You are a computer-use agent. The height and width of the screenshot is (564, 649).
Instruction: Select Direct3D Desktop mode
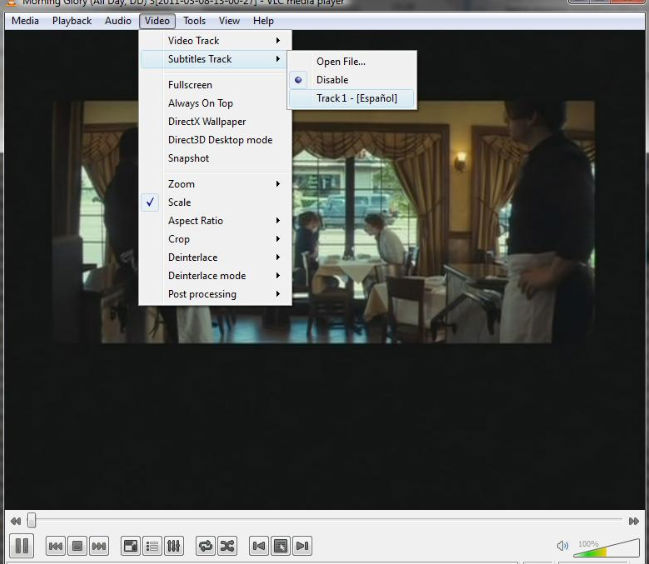pyautogui.click(x=215, y=140)
